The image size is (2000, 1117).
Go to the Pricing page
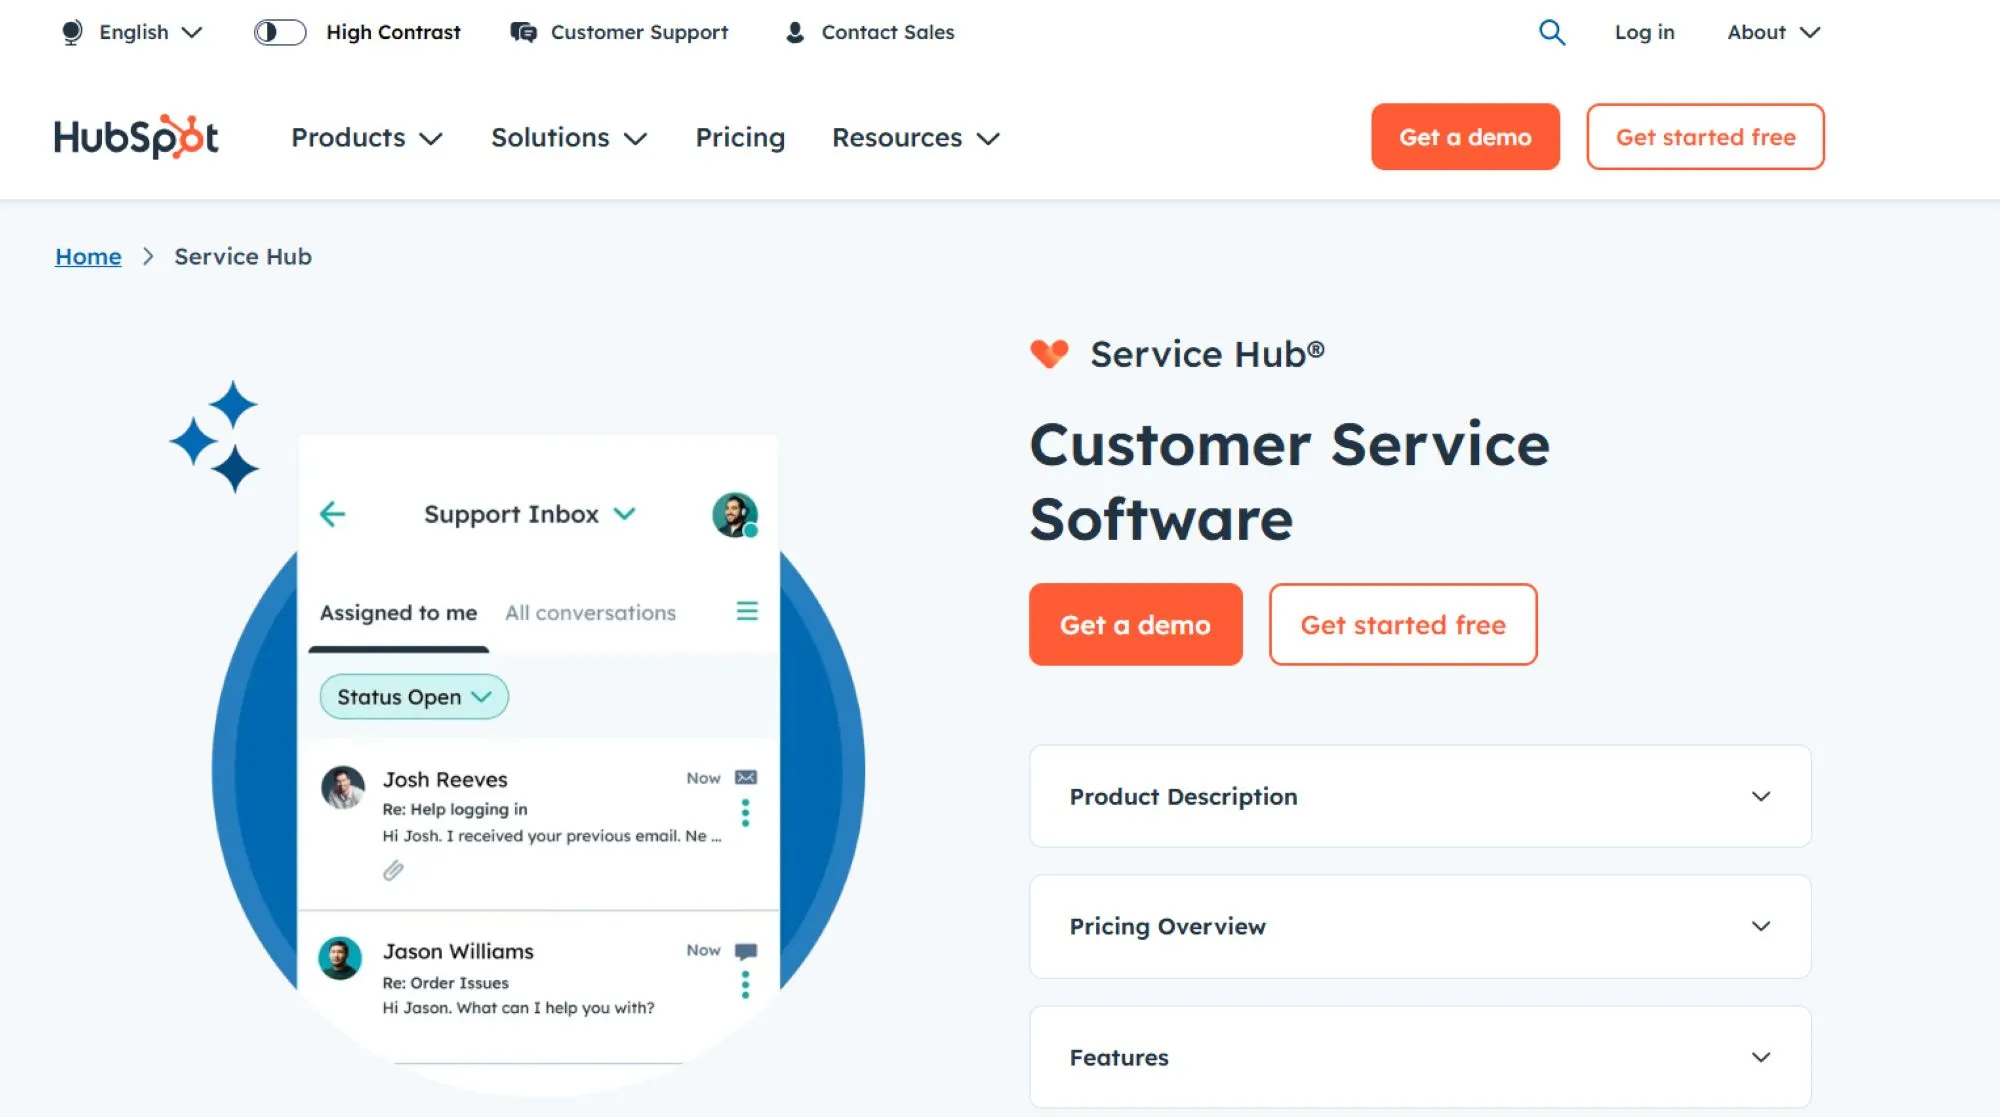point(740,137)
